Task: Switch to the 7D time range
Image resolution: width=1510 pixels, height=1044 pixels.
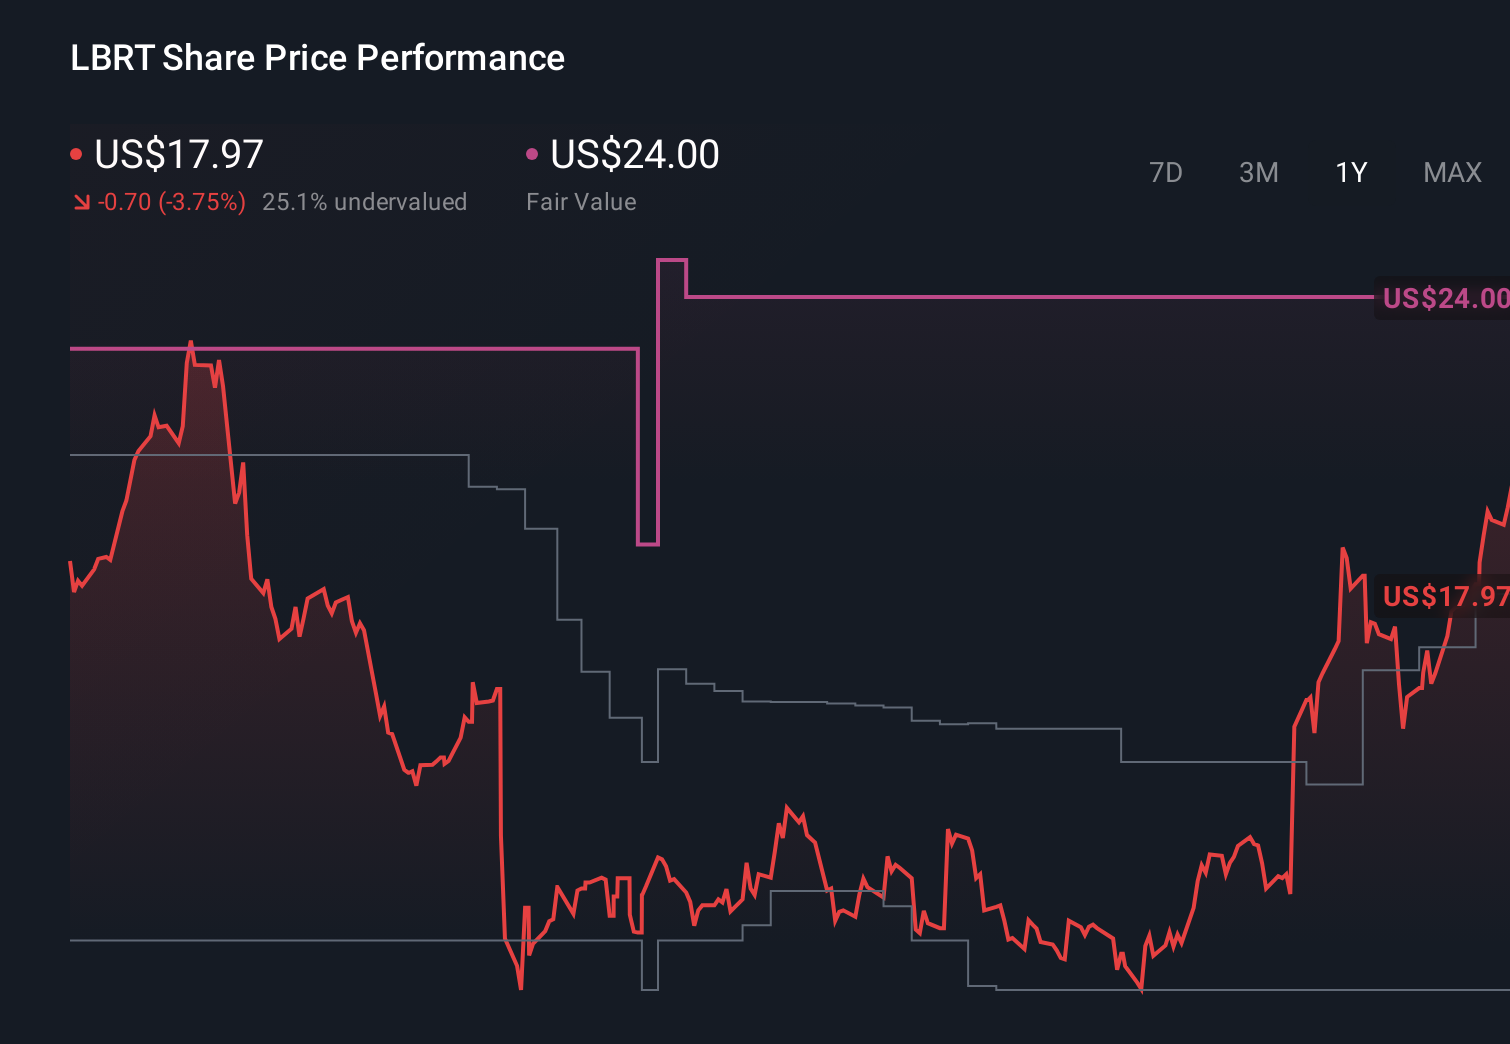Action: tap(1165, 173)
